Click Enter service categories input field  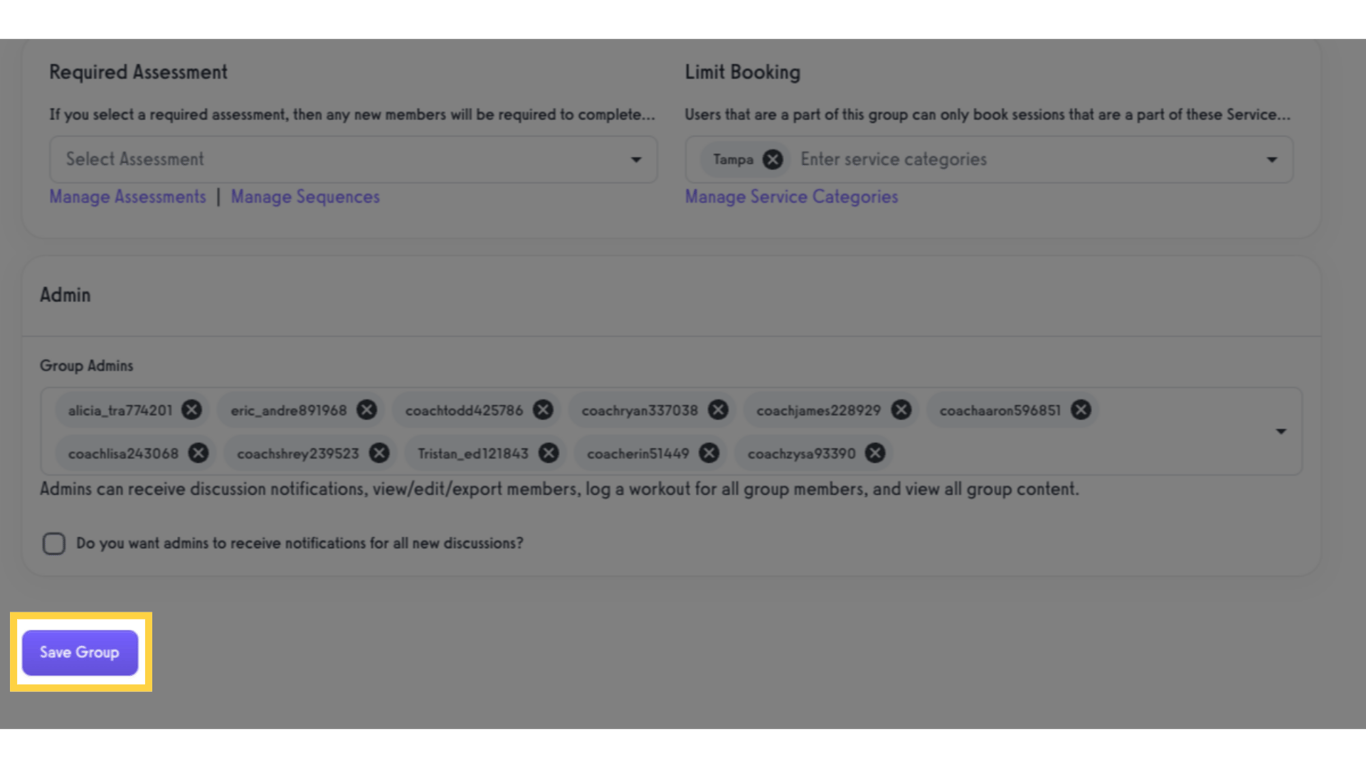(1000, 159)
